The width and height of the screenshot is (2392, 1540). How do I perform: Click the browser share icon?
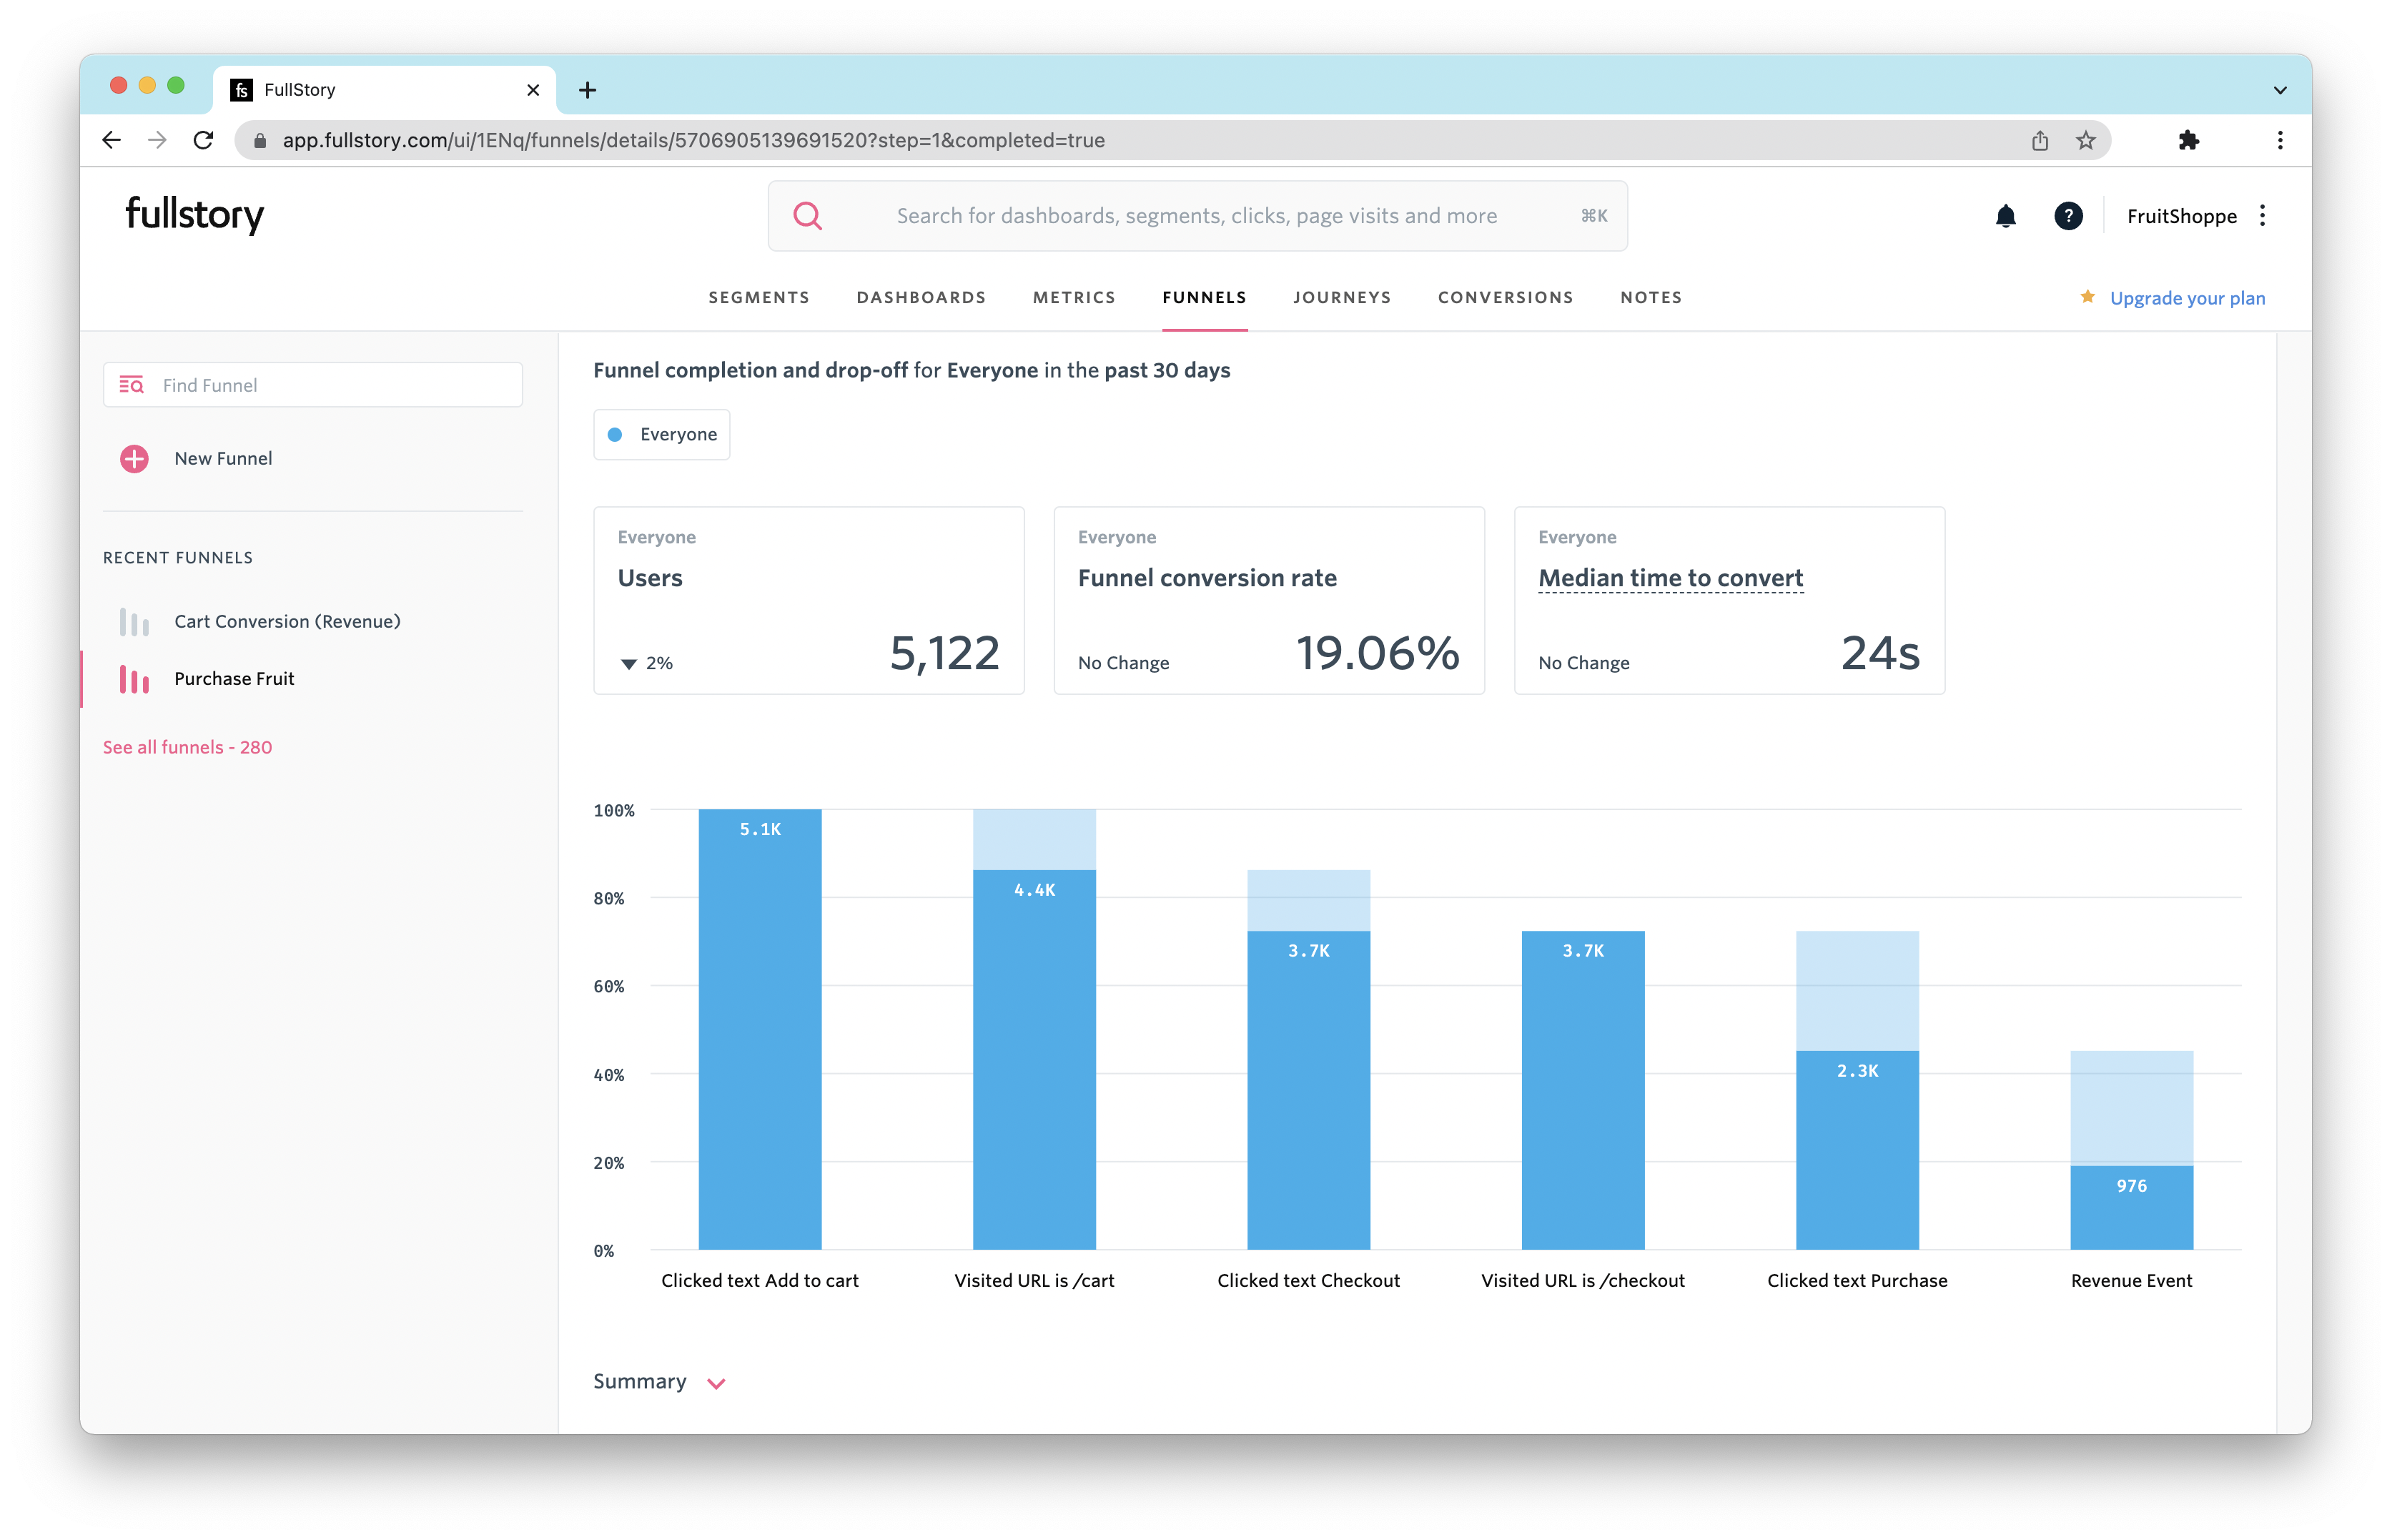coord(2040,141)
